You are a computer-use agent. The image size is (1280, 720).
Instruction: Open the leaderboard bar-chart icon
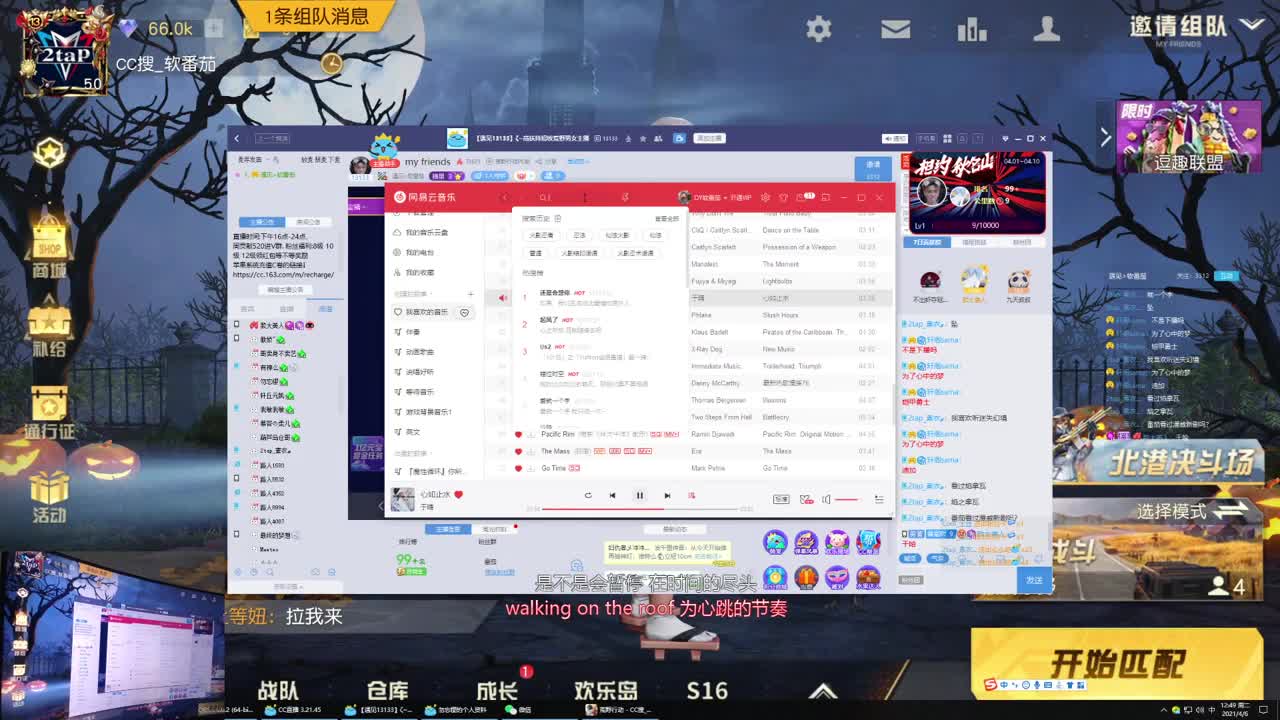click(971, 29)
